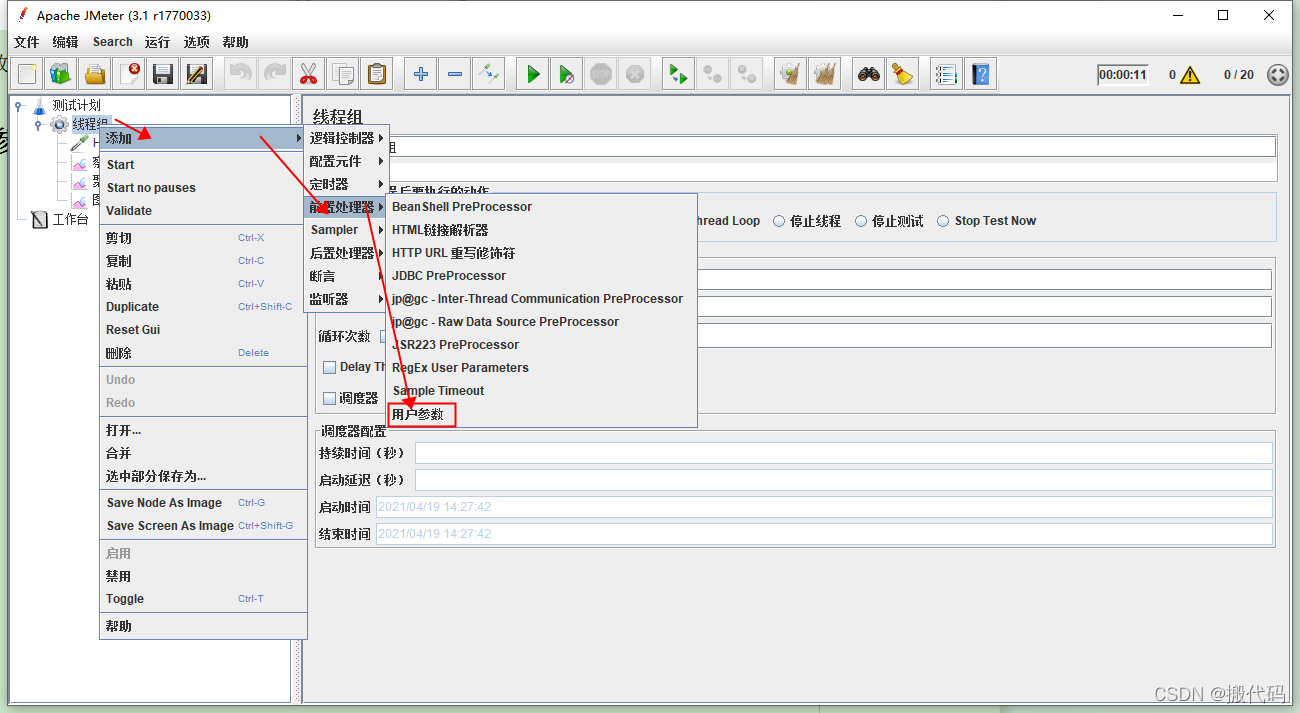Click the Open file folder icon
1300x713 pixels.
point(95,74)
